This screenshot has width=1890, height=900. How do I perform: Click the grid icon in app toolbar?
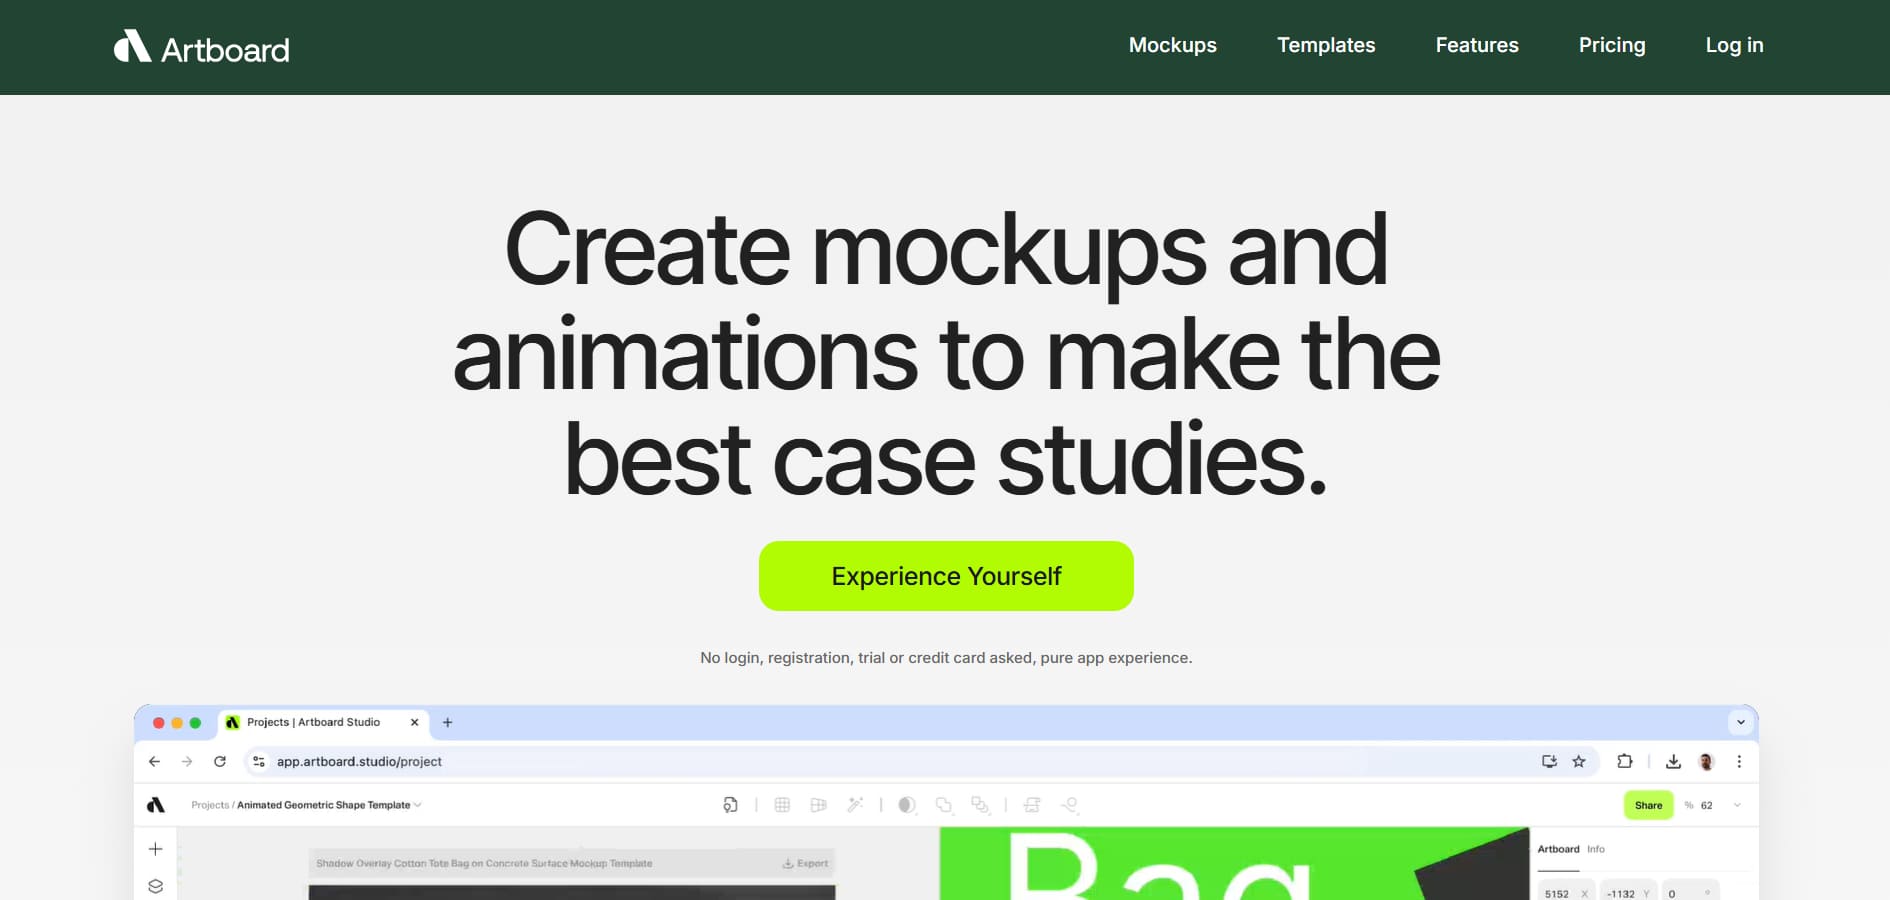(x=782, y=805)
